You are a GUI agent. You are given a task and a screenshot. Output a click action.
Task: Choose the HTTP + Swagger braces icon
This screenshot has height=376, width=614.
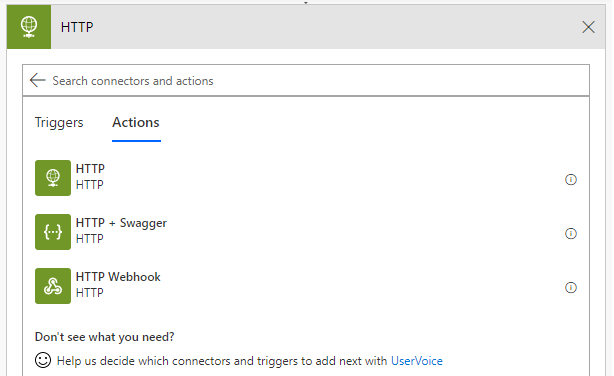(53, 232)
